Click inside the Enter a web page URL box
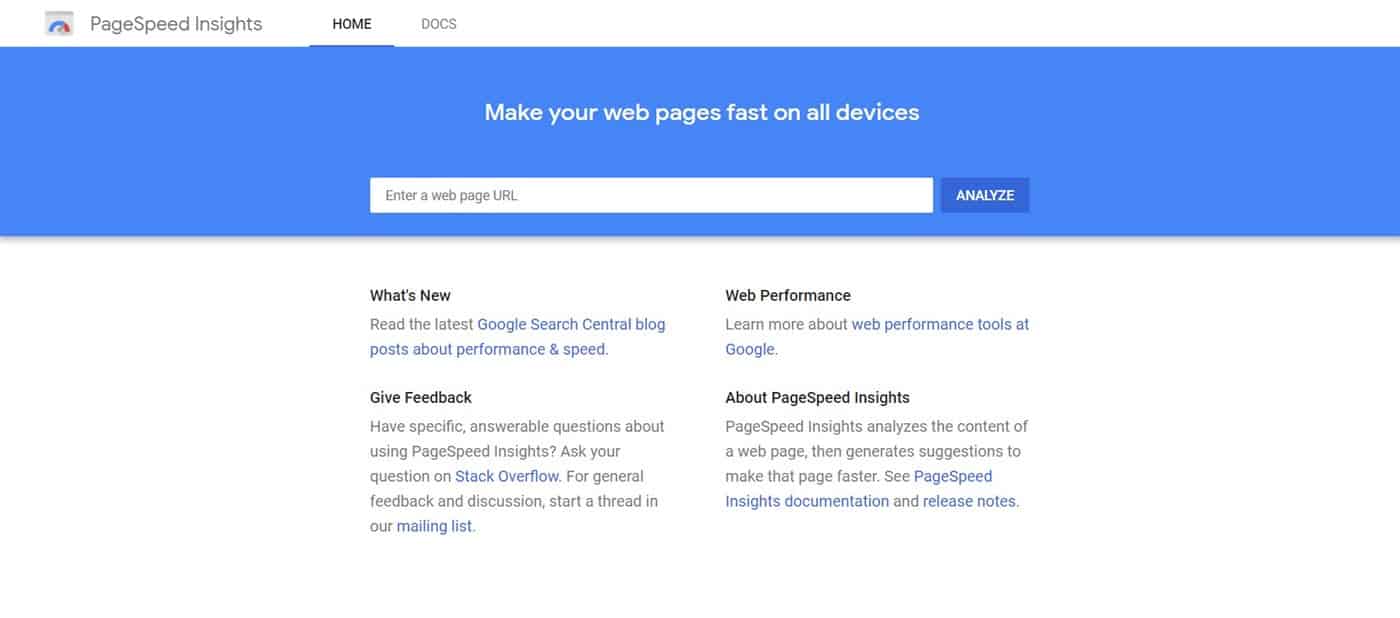This screenshot has height=618, width=1400. 650,195
